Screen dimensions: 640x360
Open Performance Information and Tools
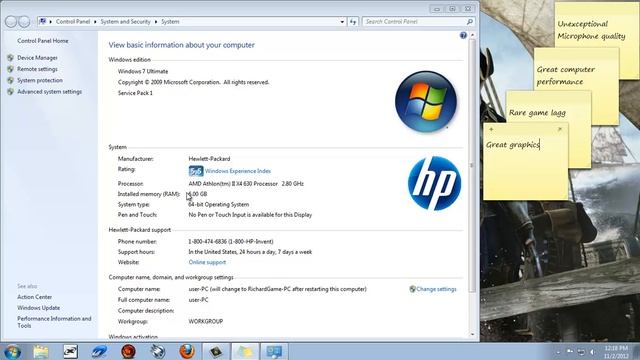(54, 322)
